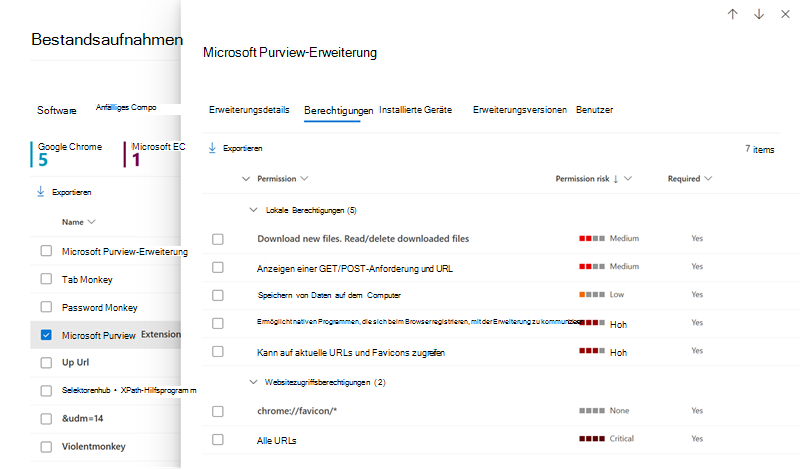Click the Low risk bars for Speichern von Daten

592,294
